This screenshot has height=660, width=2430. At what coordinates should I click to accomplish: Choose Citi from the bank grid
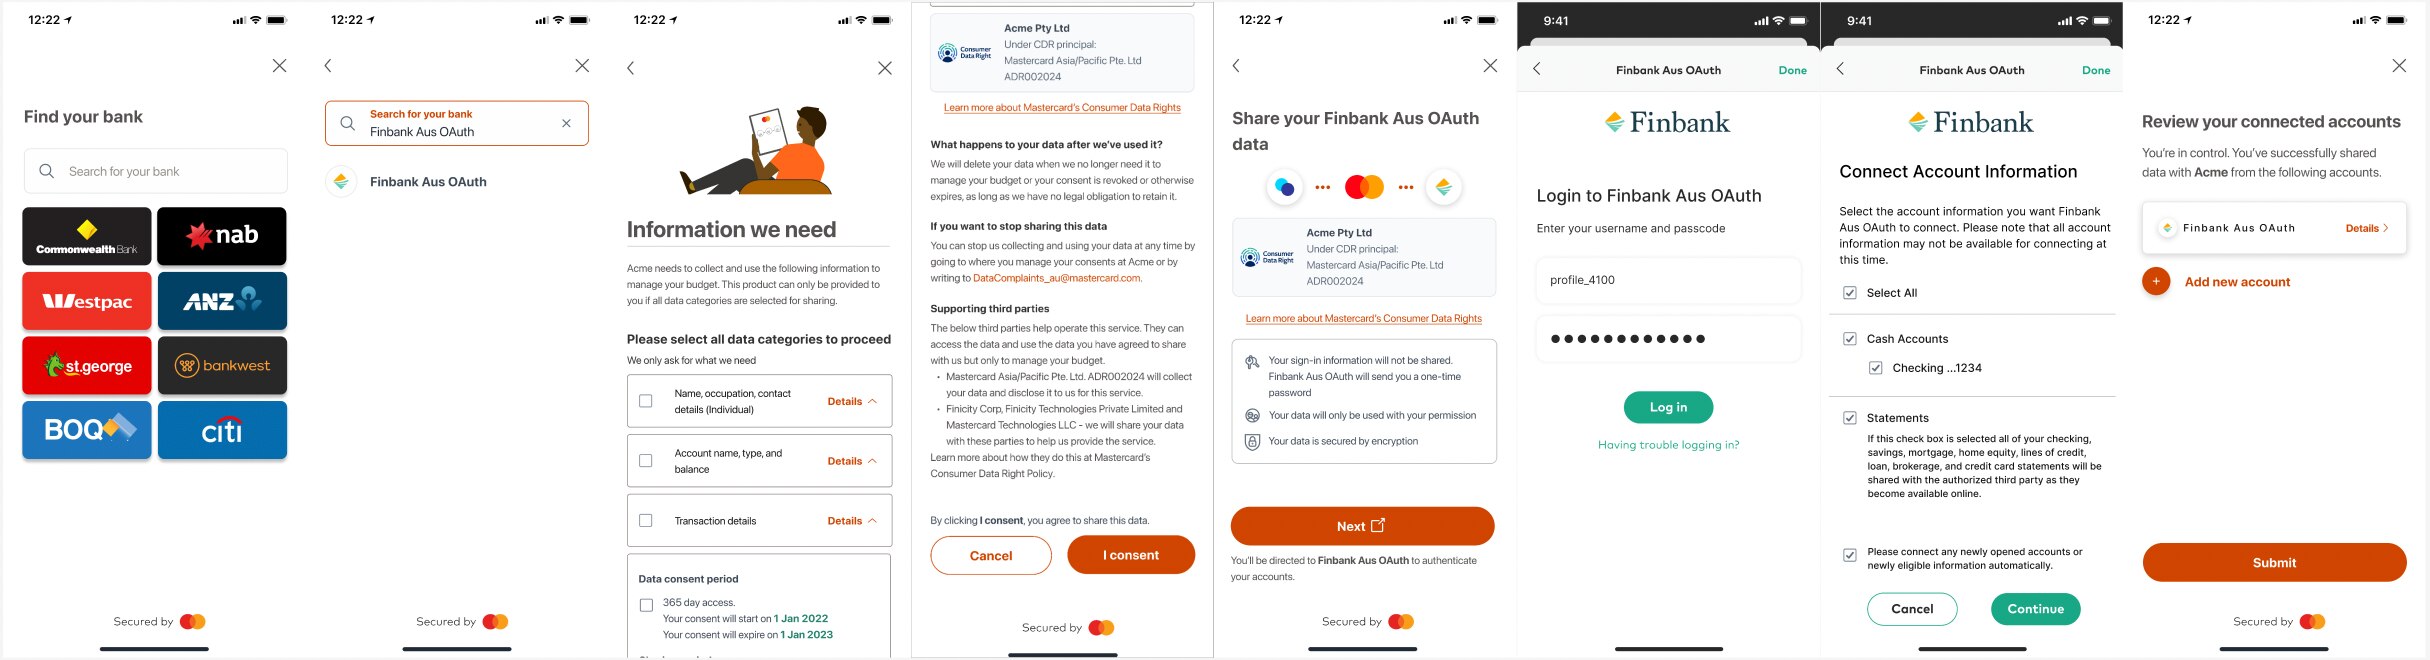point(221,429)
